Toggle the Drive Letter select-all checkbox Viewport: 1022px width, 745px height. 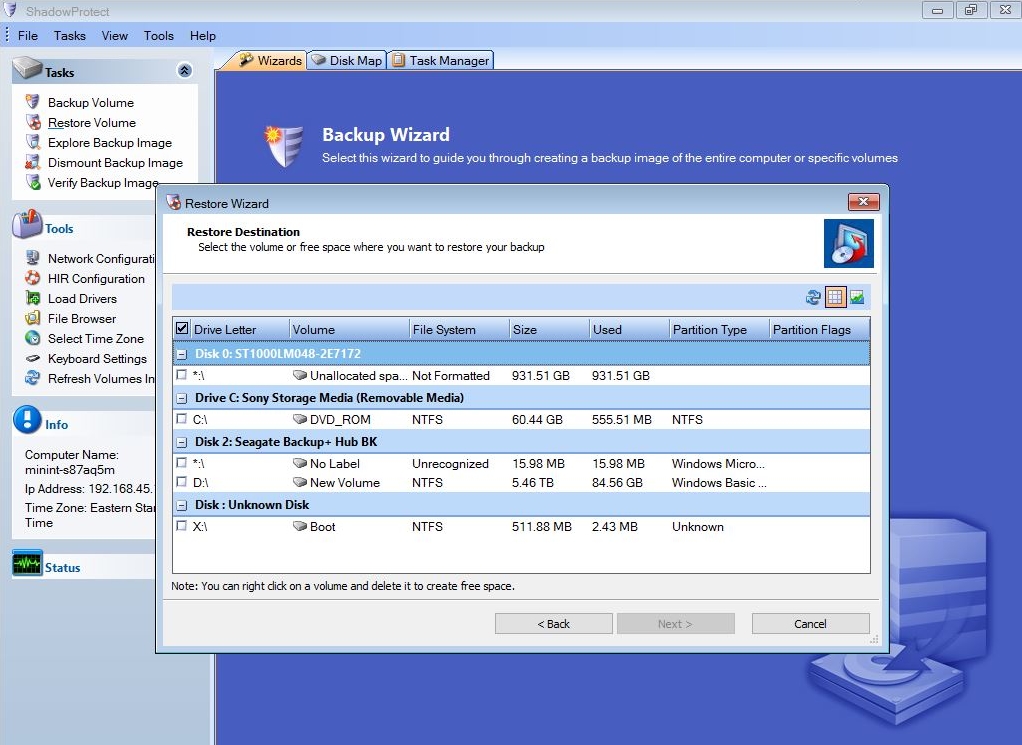180,329
